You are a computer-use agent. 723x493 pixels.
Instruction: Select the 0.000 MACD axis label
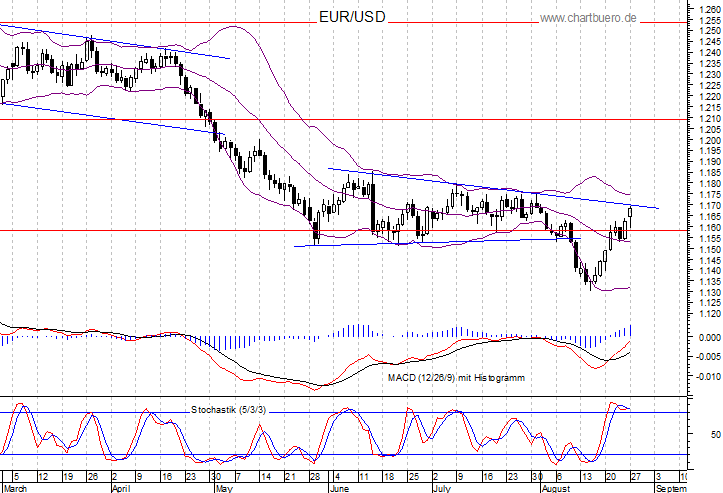[x=706, y=338]
